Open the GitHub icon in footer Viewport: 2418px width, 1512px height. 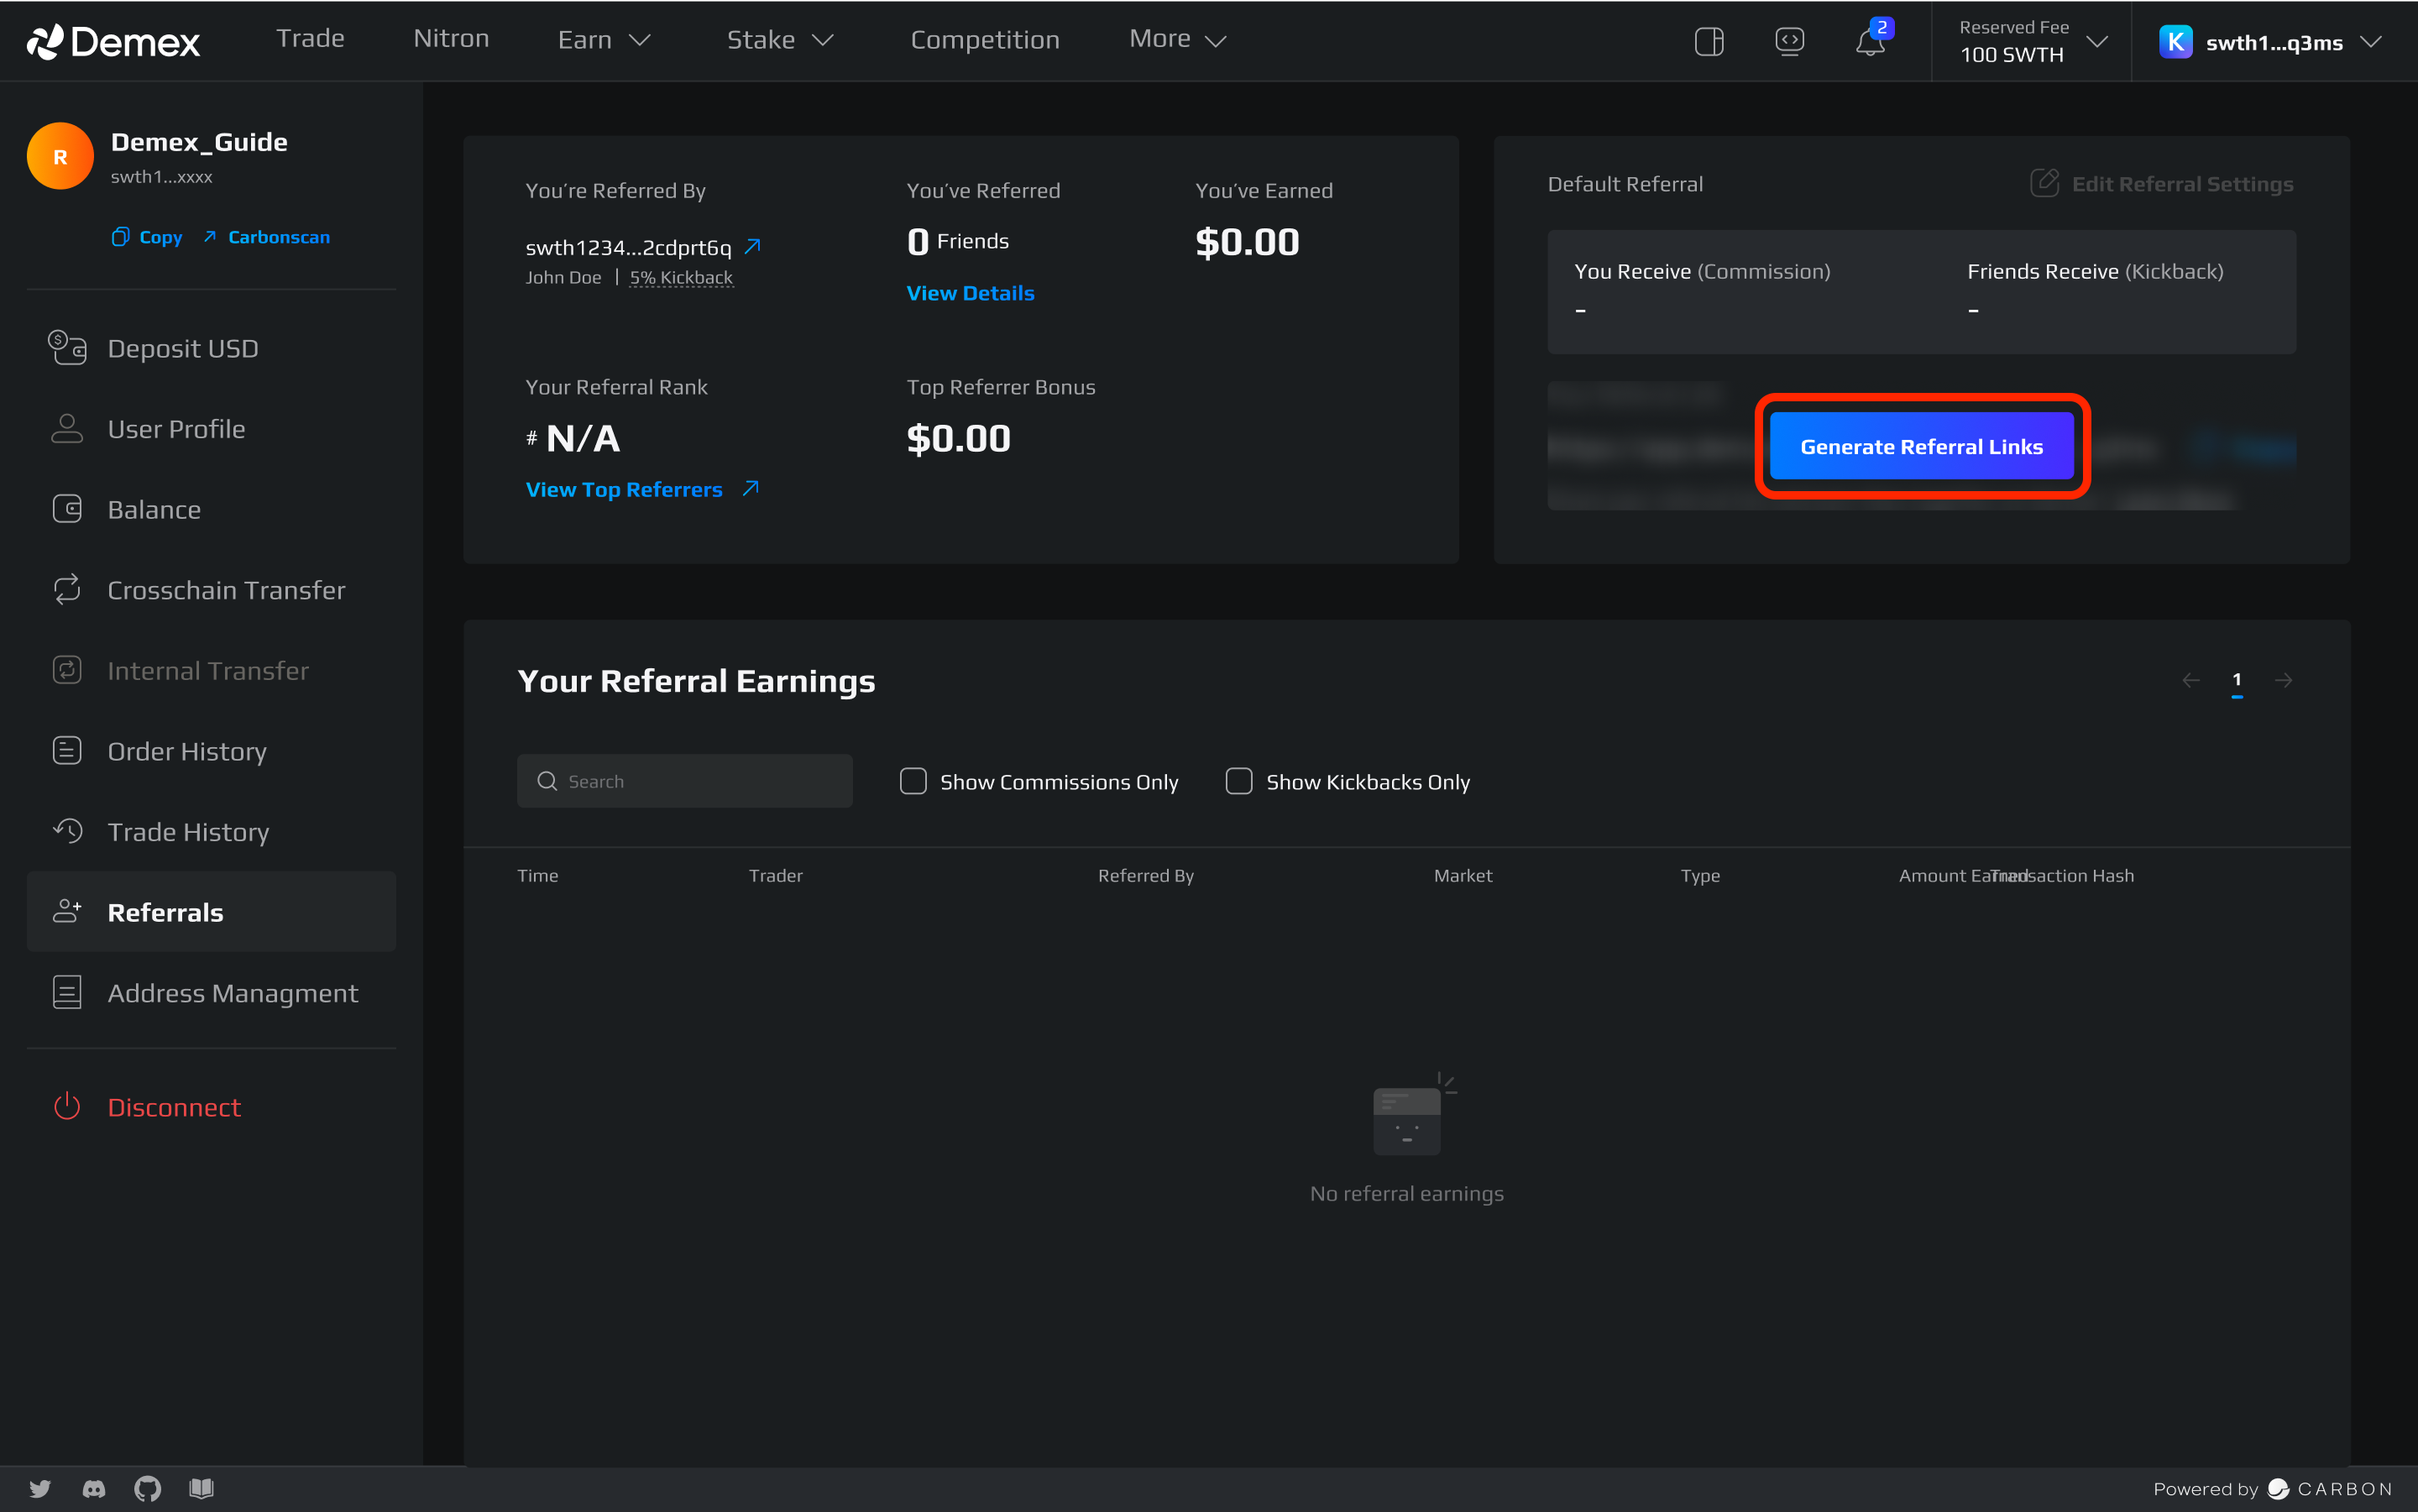point(148,1488)
